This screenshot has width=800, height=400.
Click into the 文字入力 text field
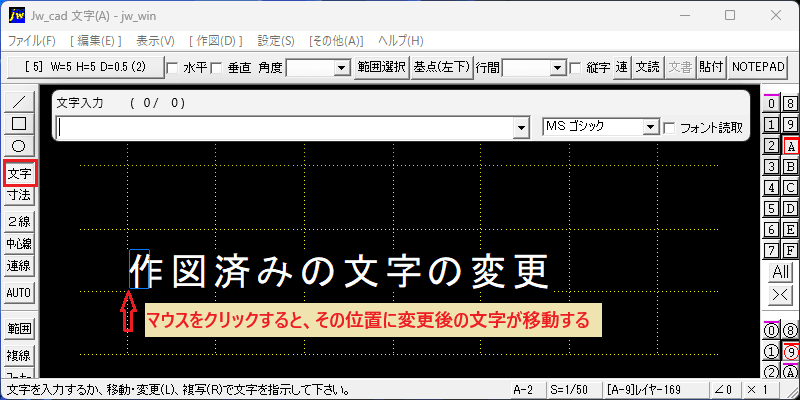click(285, 128)
